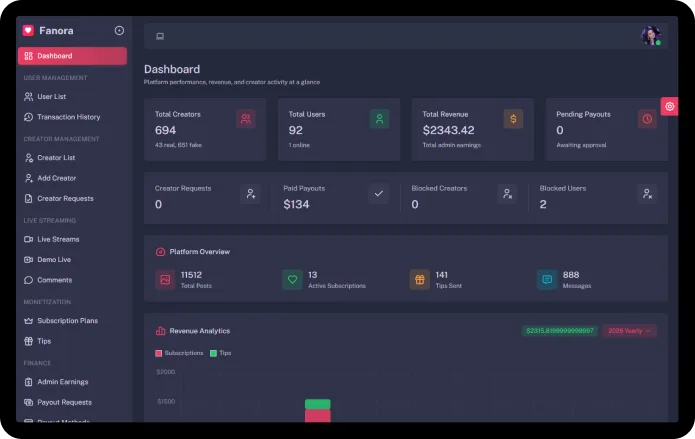The height and width of the screenshot is (439, 695).
Task: Collapse the sidebar using the circle toggle
Action: [119, 30]
